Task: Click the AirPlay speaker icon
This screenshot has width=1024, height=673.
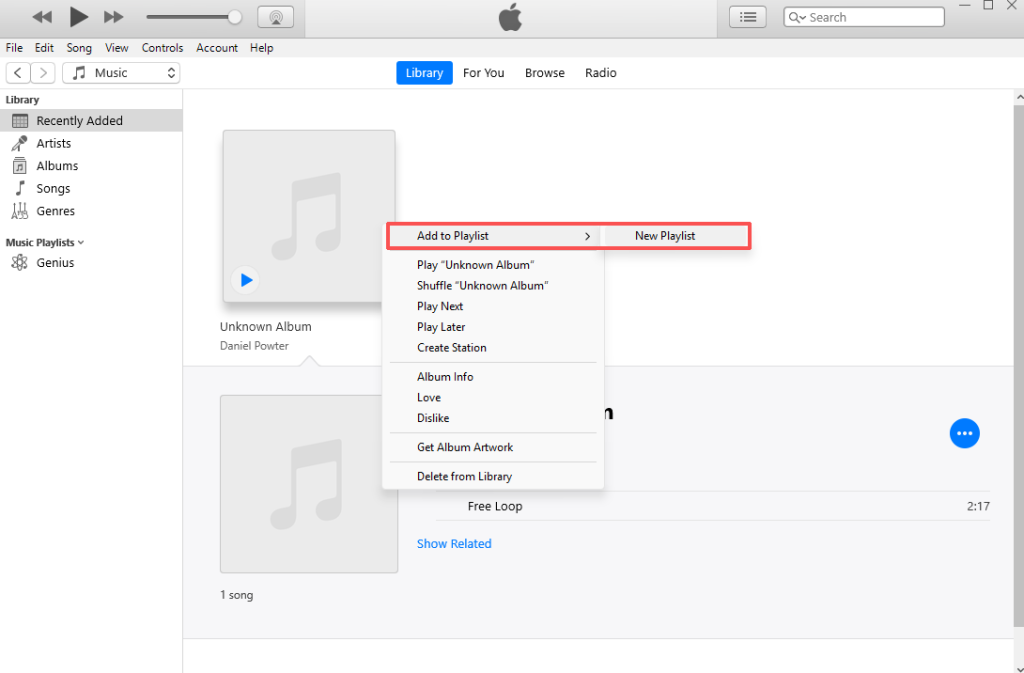Action: point(275,16)
